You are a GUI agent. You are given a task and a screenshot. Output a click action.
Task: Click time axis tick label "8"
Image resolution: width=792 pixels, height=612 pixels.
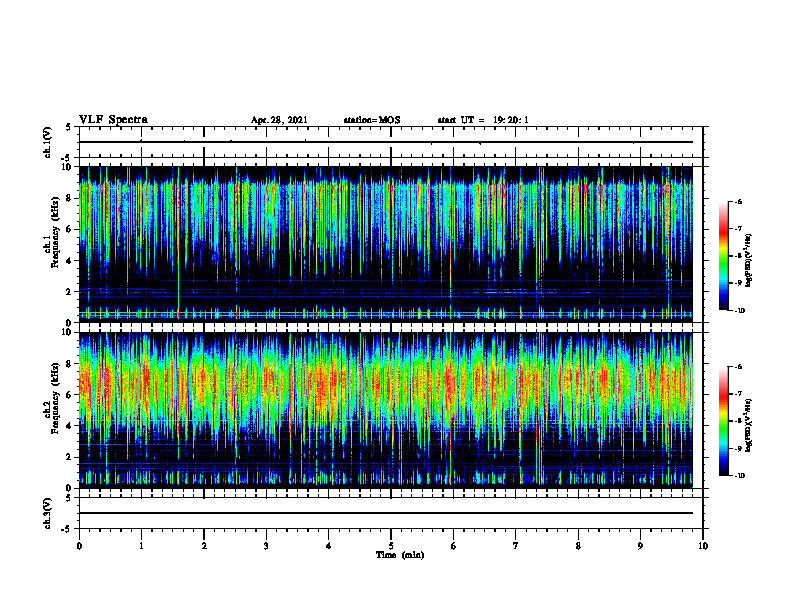[578, 546]
